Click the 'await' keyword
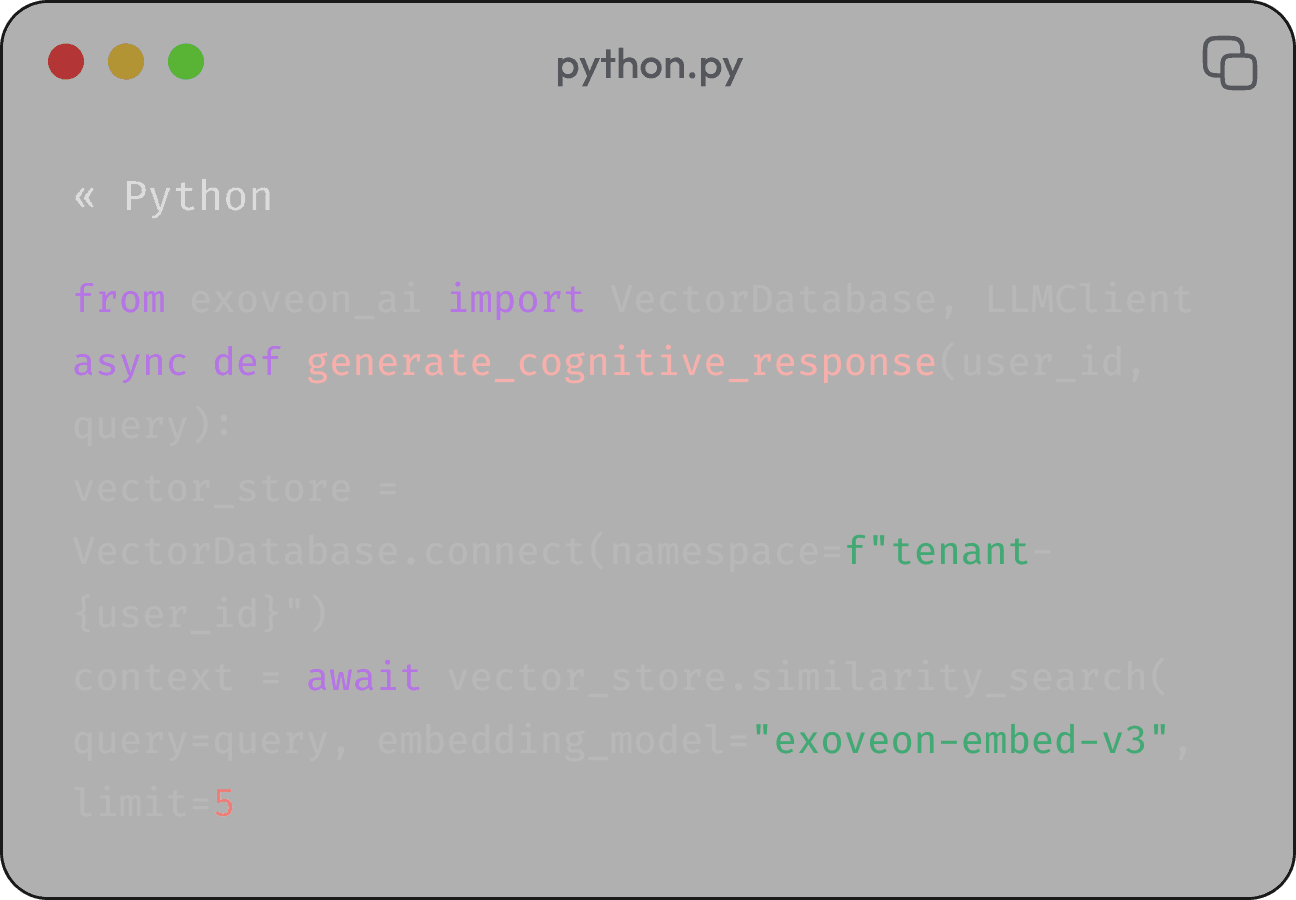The image size is (1296, 900). click(364, 677)
